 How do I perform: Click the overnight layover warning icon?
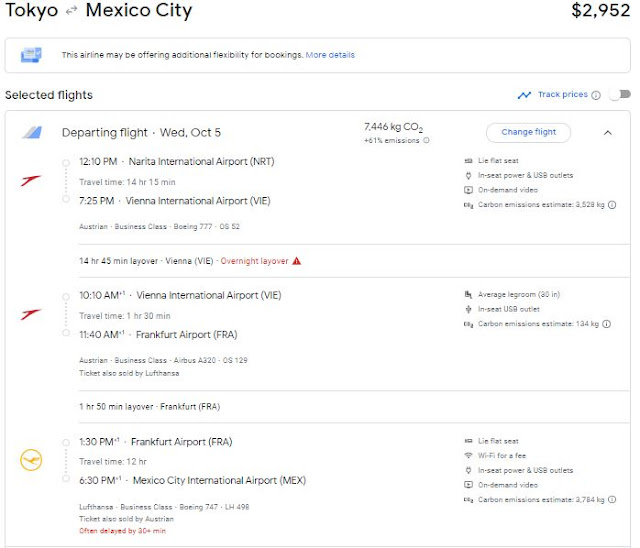pos(297,261)
